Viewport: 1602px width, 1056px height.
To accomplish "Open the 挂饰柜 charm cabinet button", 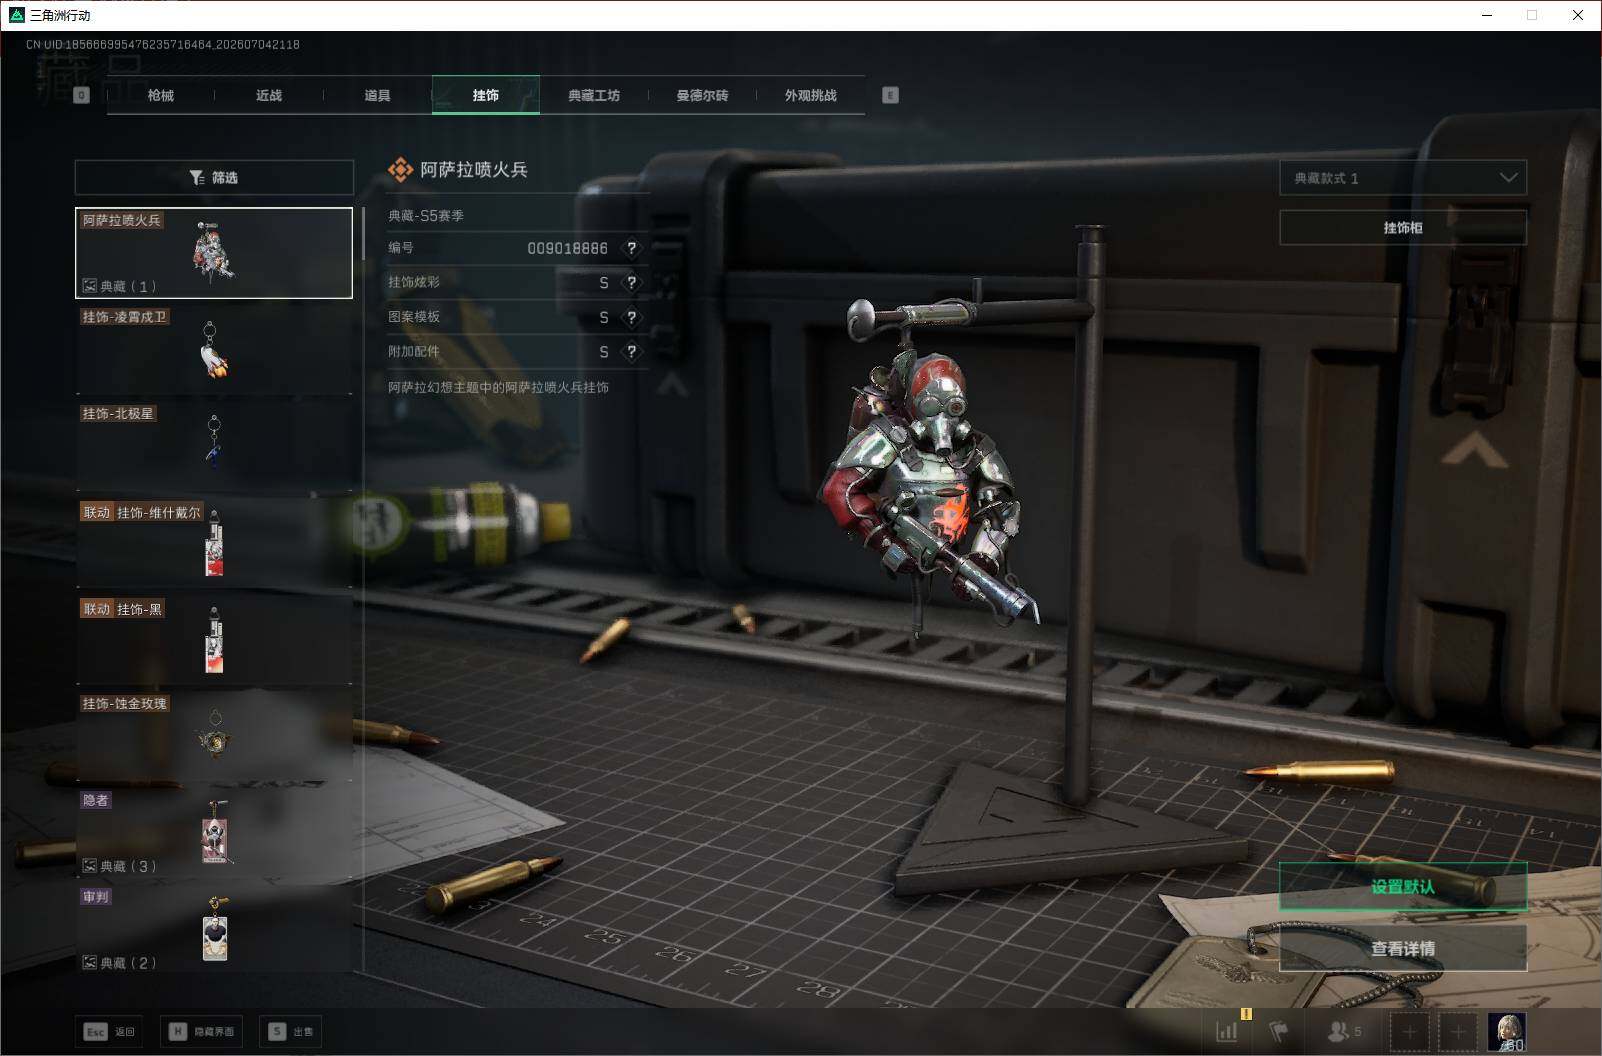I will tap(1403, 228).
